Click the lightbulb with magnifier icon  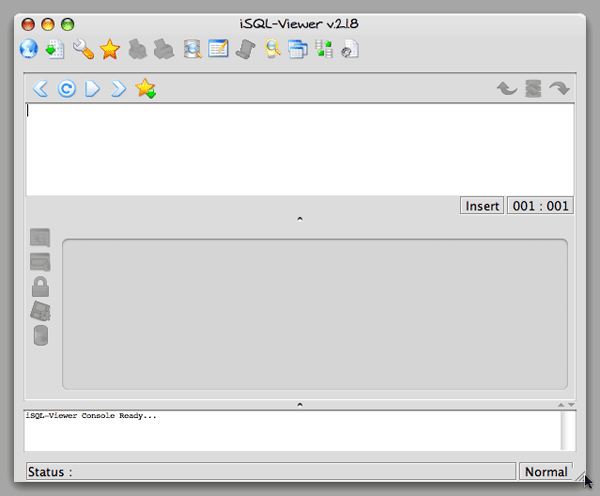tap(272, 49)
